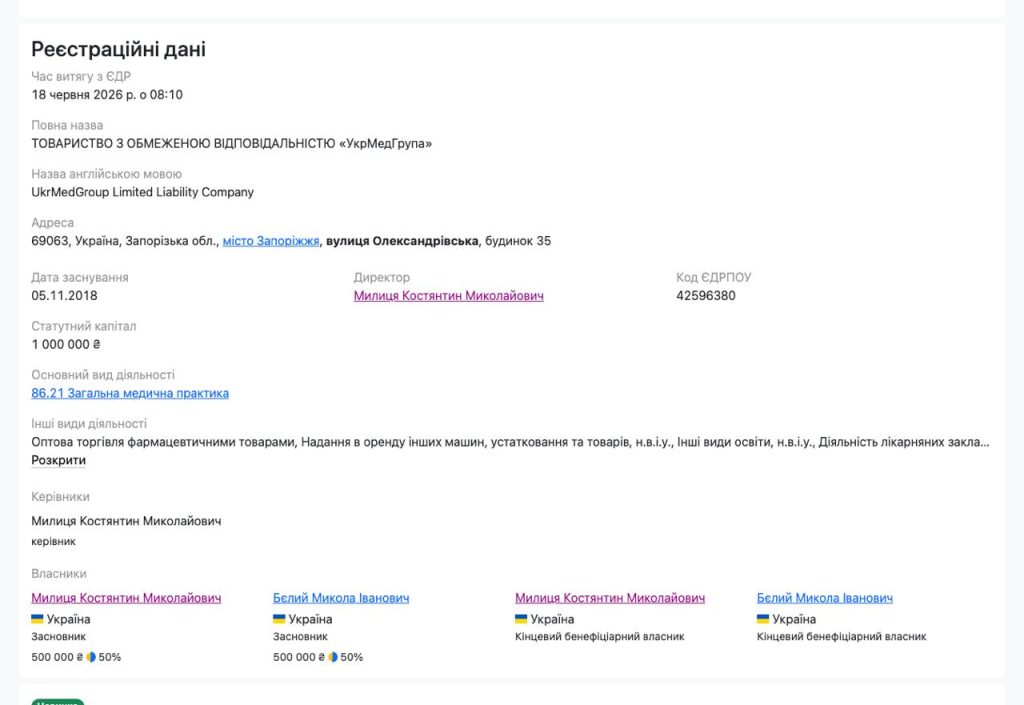Click the Оптова торгівля фармацевтичними товарами activities text

click(x=511, y=442)
